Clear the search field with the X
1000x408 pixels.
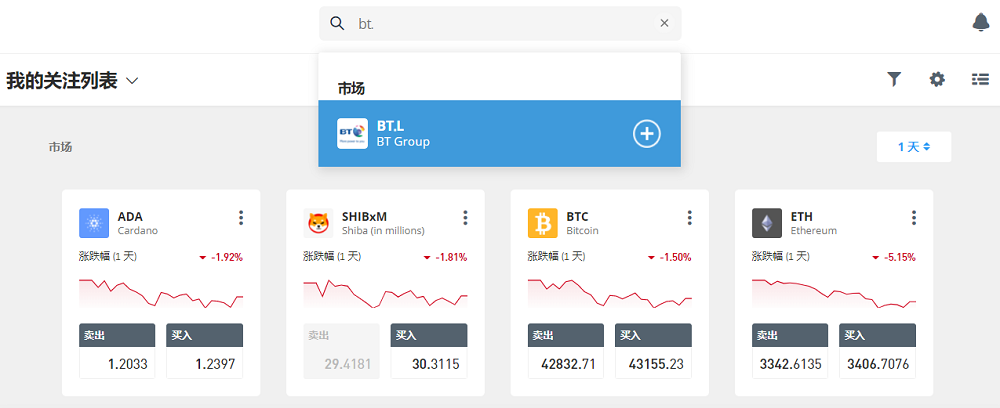click(664, 23)
